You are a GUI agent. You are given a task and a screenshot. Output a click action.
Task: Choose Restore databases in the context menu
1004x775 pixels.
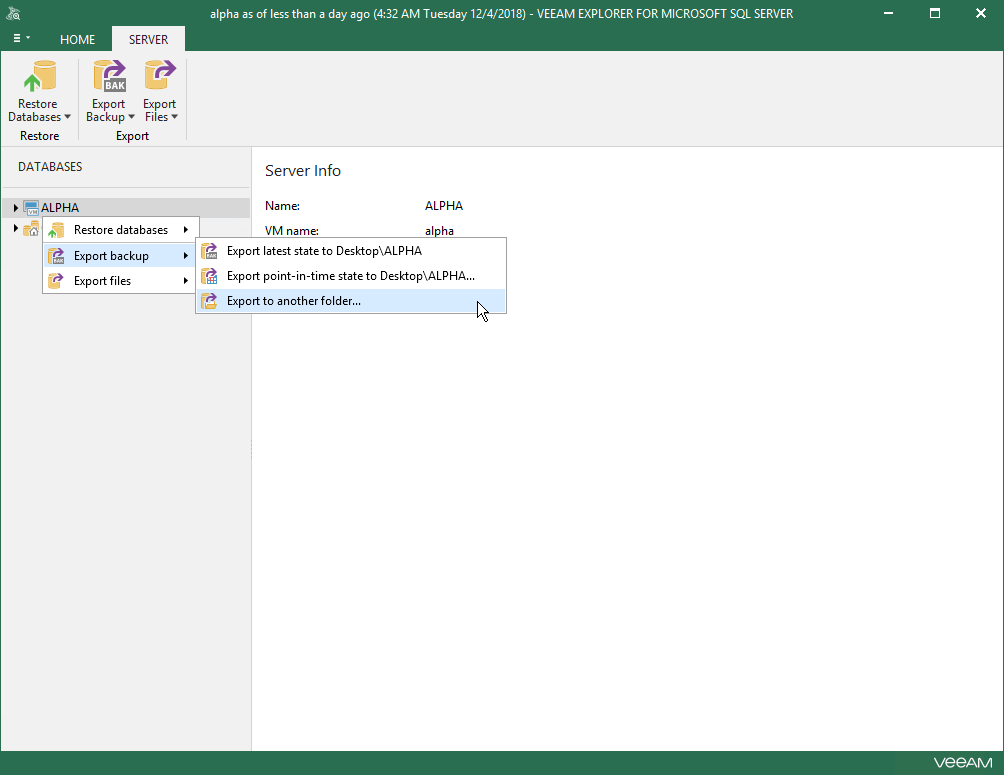121,230
